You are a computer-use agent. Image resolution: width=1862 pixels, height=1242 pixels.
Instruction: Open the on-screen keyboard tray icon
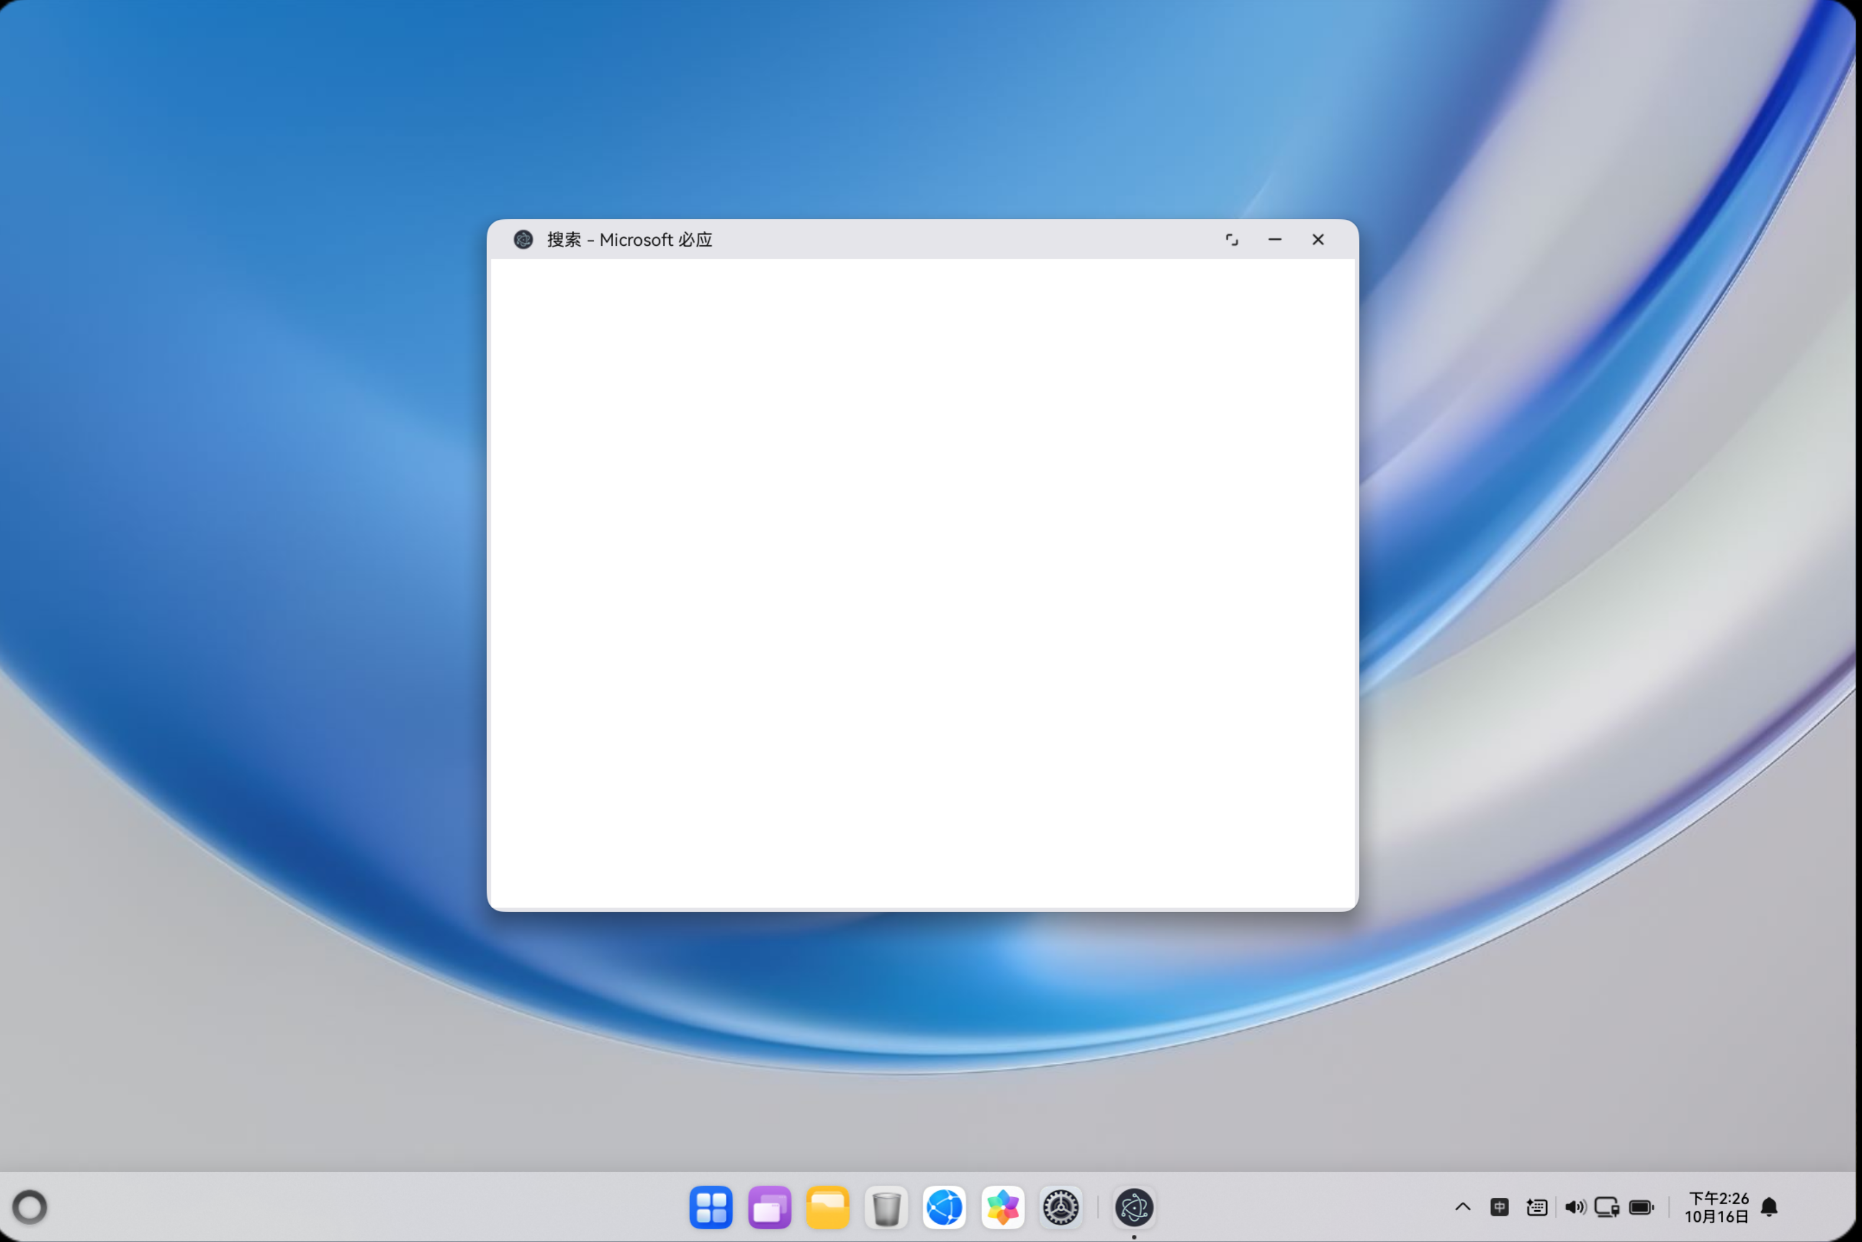[1537, 1207]
